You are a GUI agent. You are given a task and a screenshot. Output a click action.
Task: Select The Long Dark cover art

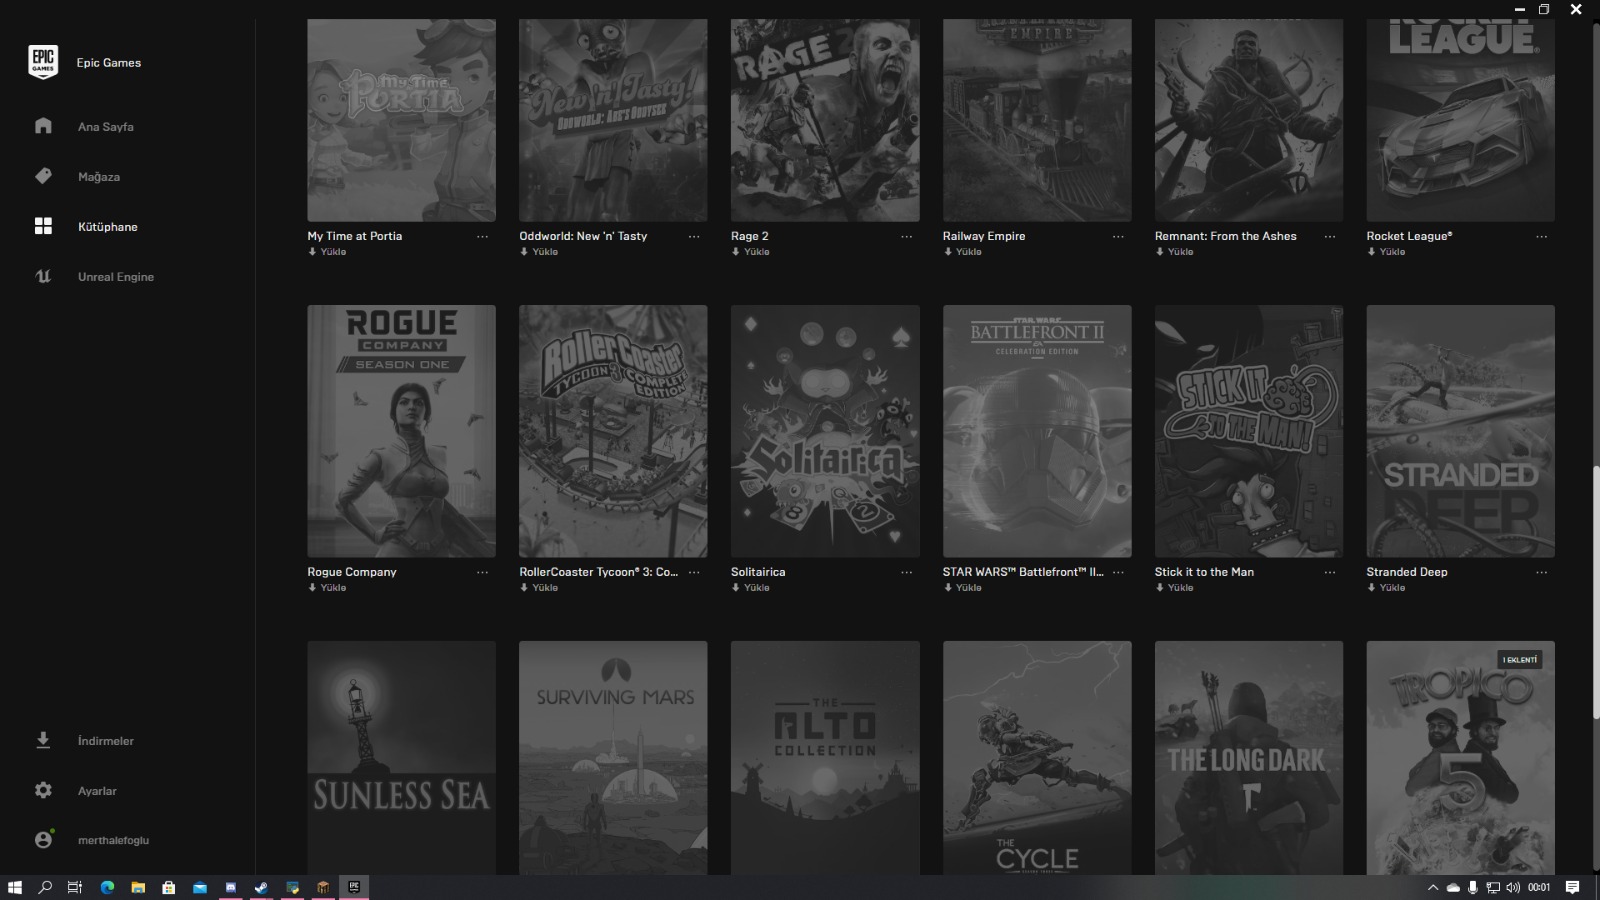pos(1249,758)
